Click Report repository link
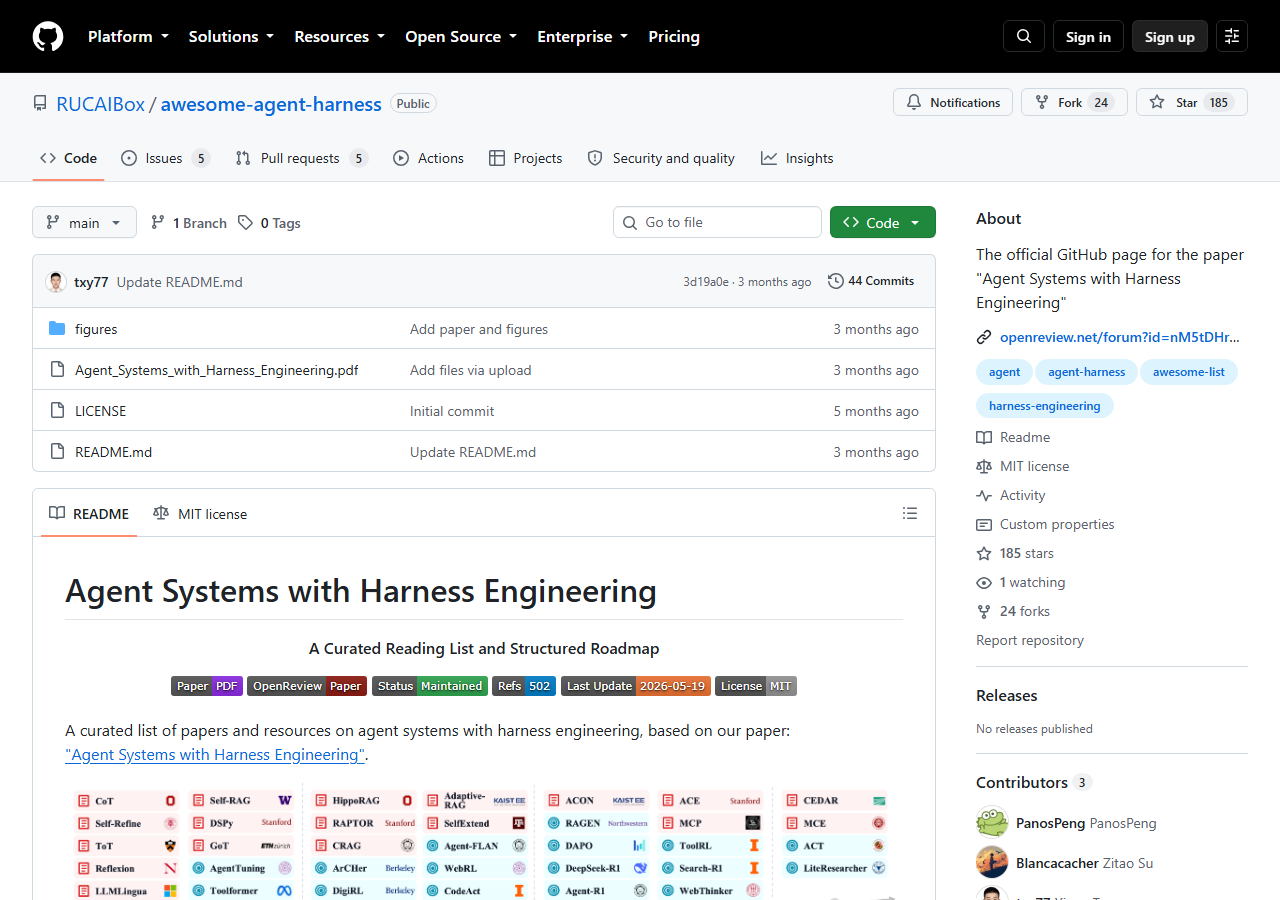The image size is (1280, 900). [x=1030, y=640]
